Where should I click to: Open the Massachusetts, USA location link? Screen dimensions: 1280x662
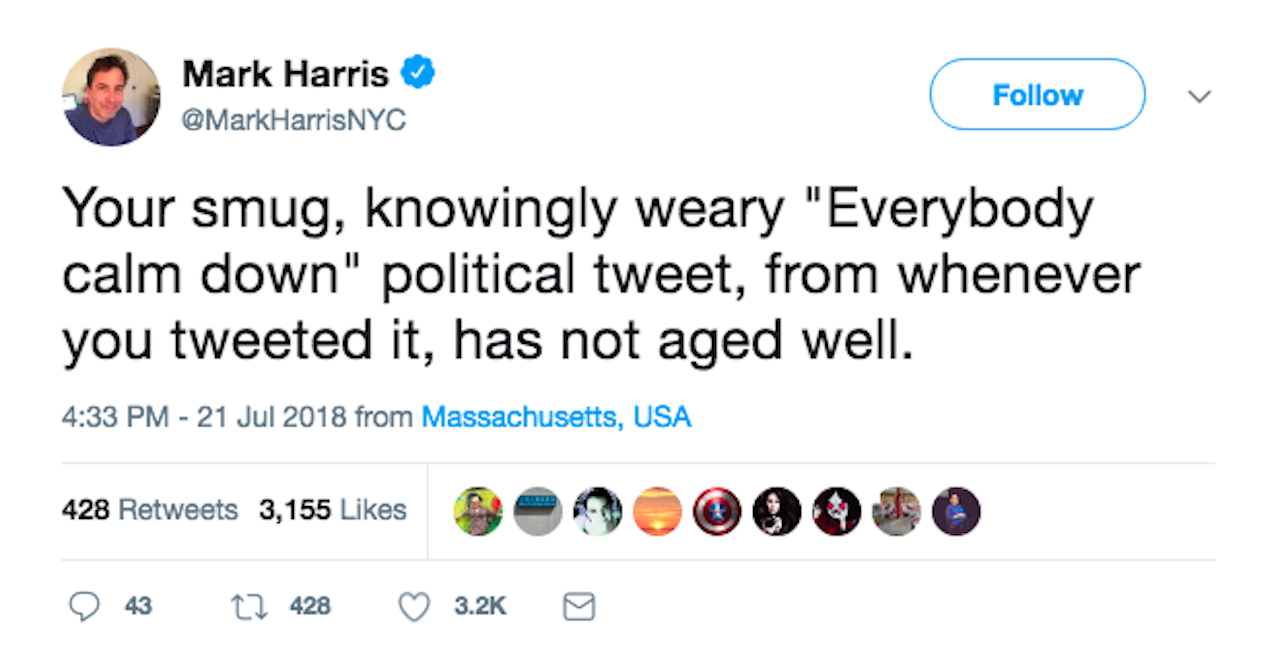[557, 416]
